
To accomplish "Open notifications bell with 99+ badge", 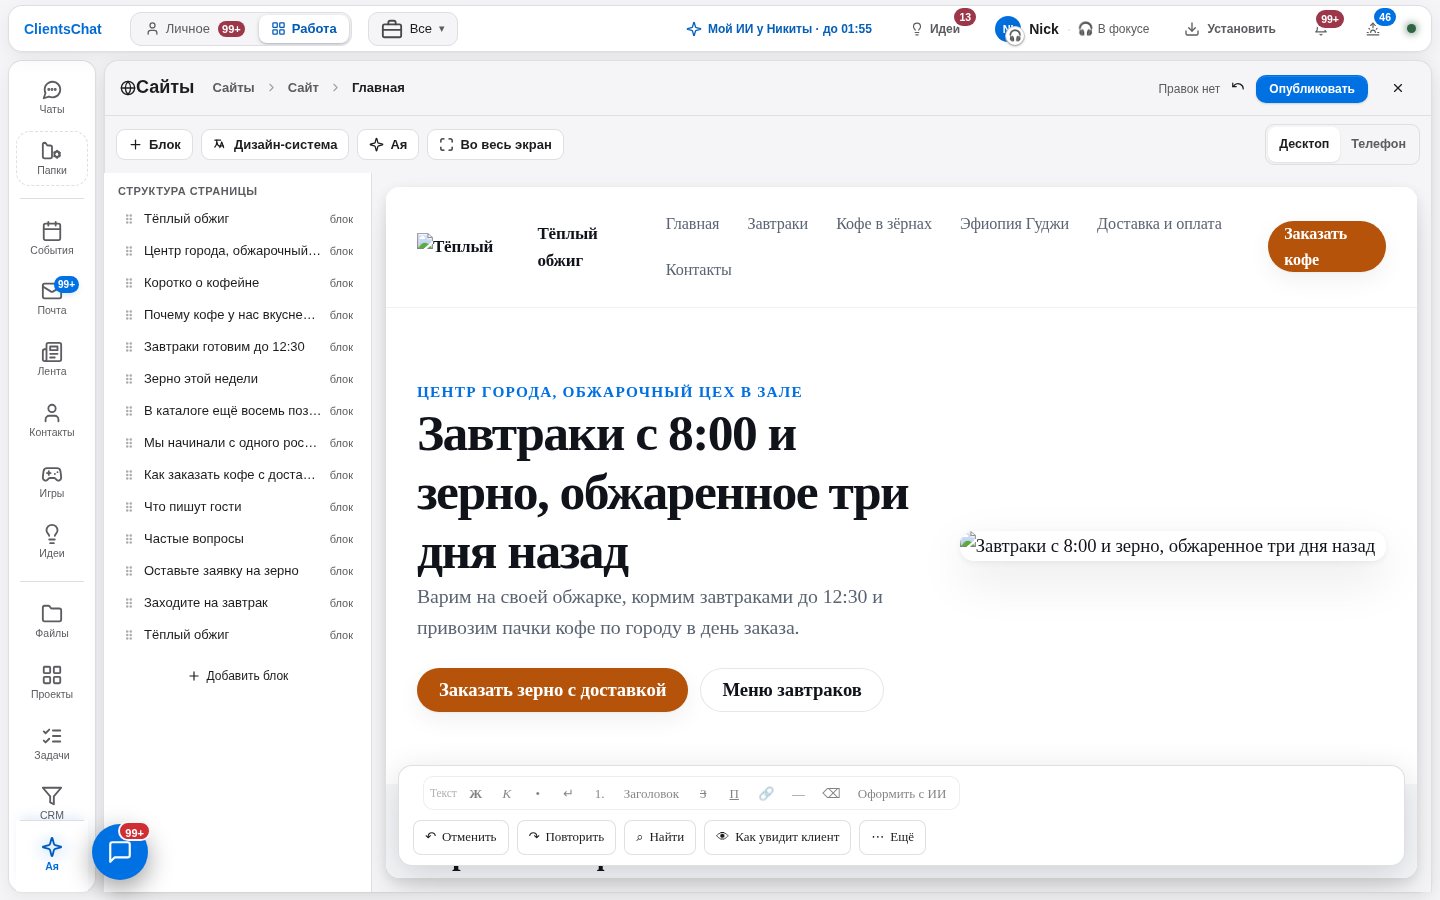I will [x=1321, y=29].
